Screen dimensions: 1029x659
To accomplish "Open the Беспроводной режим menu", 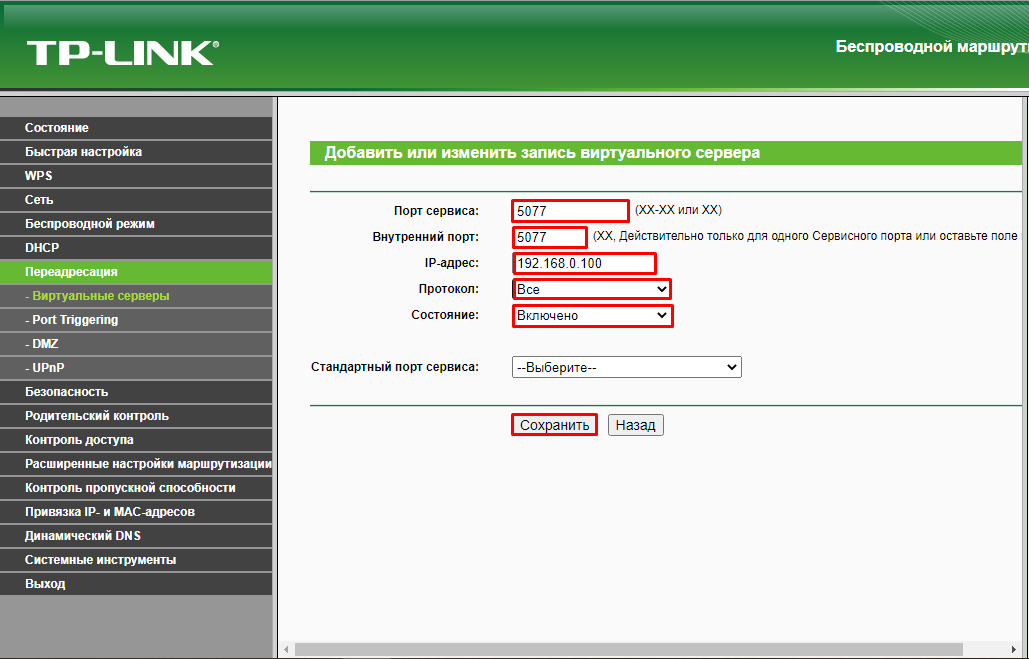I will [x=90, y=224].
